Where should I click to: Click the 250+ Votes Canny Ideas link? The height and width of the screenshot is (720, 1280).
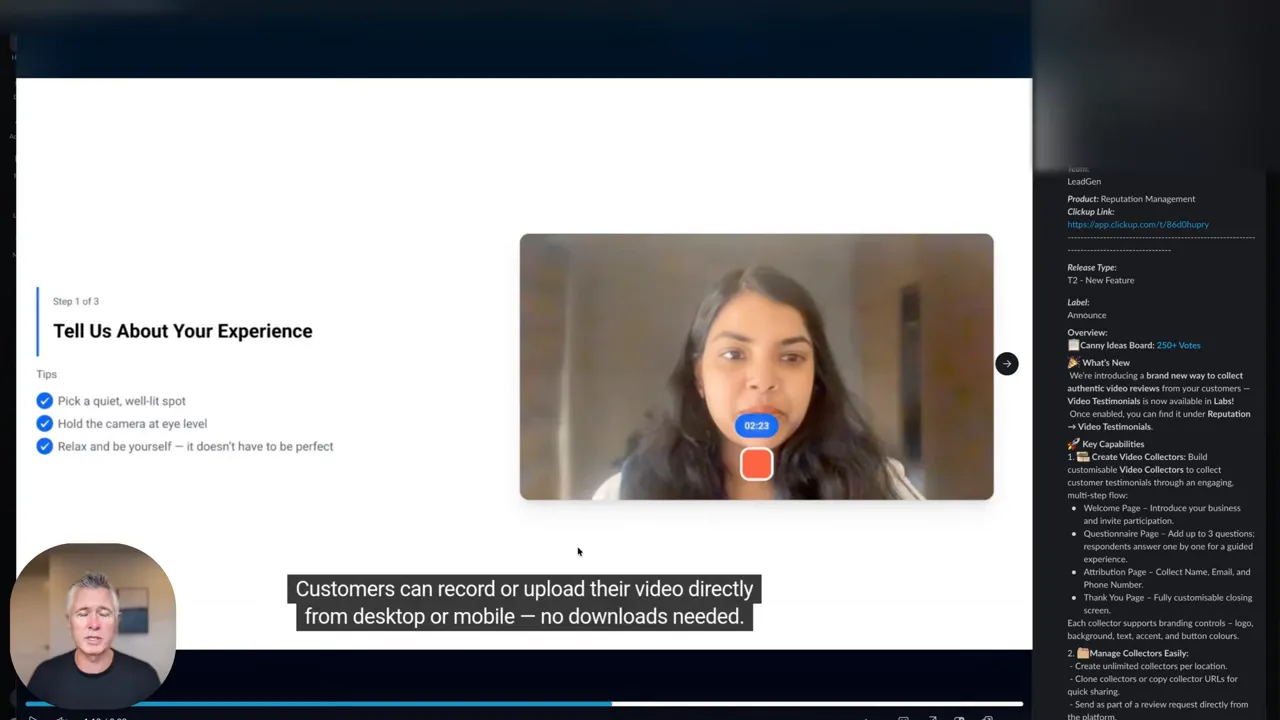(1178, 345)
